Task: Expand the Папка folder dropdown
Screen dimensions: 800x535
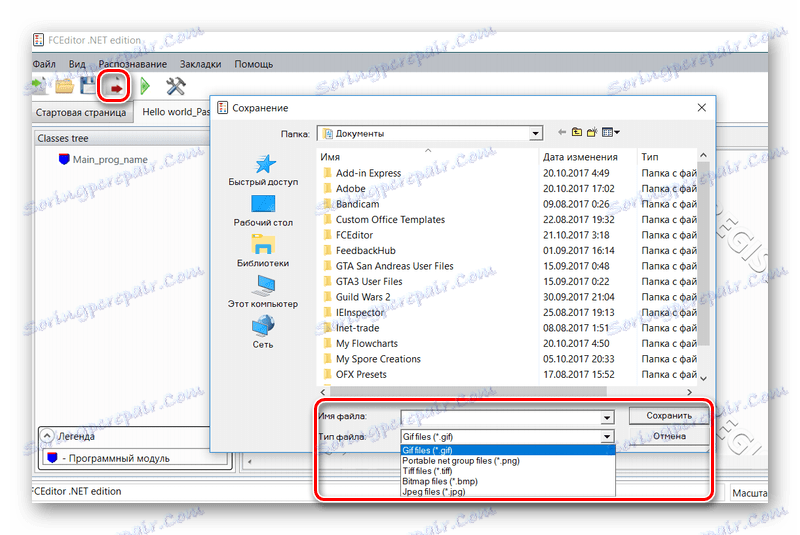Action: 535,134
